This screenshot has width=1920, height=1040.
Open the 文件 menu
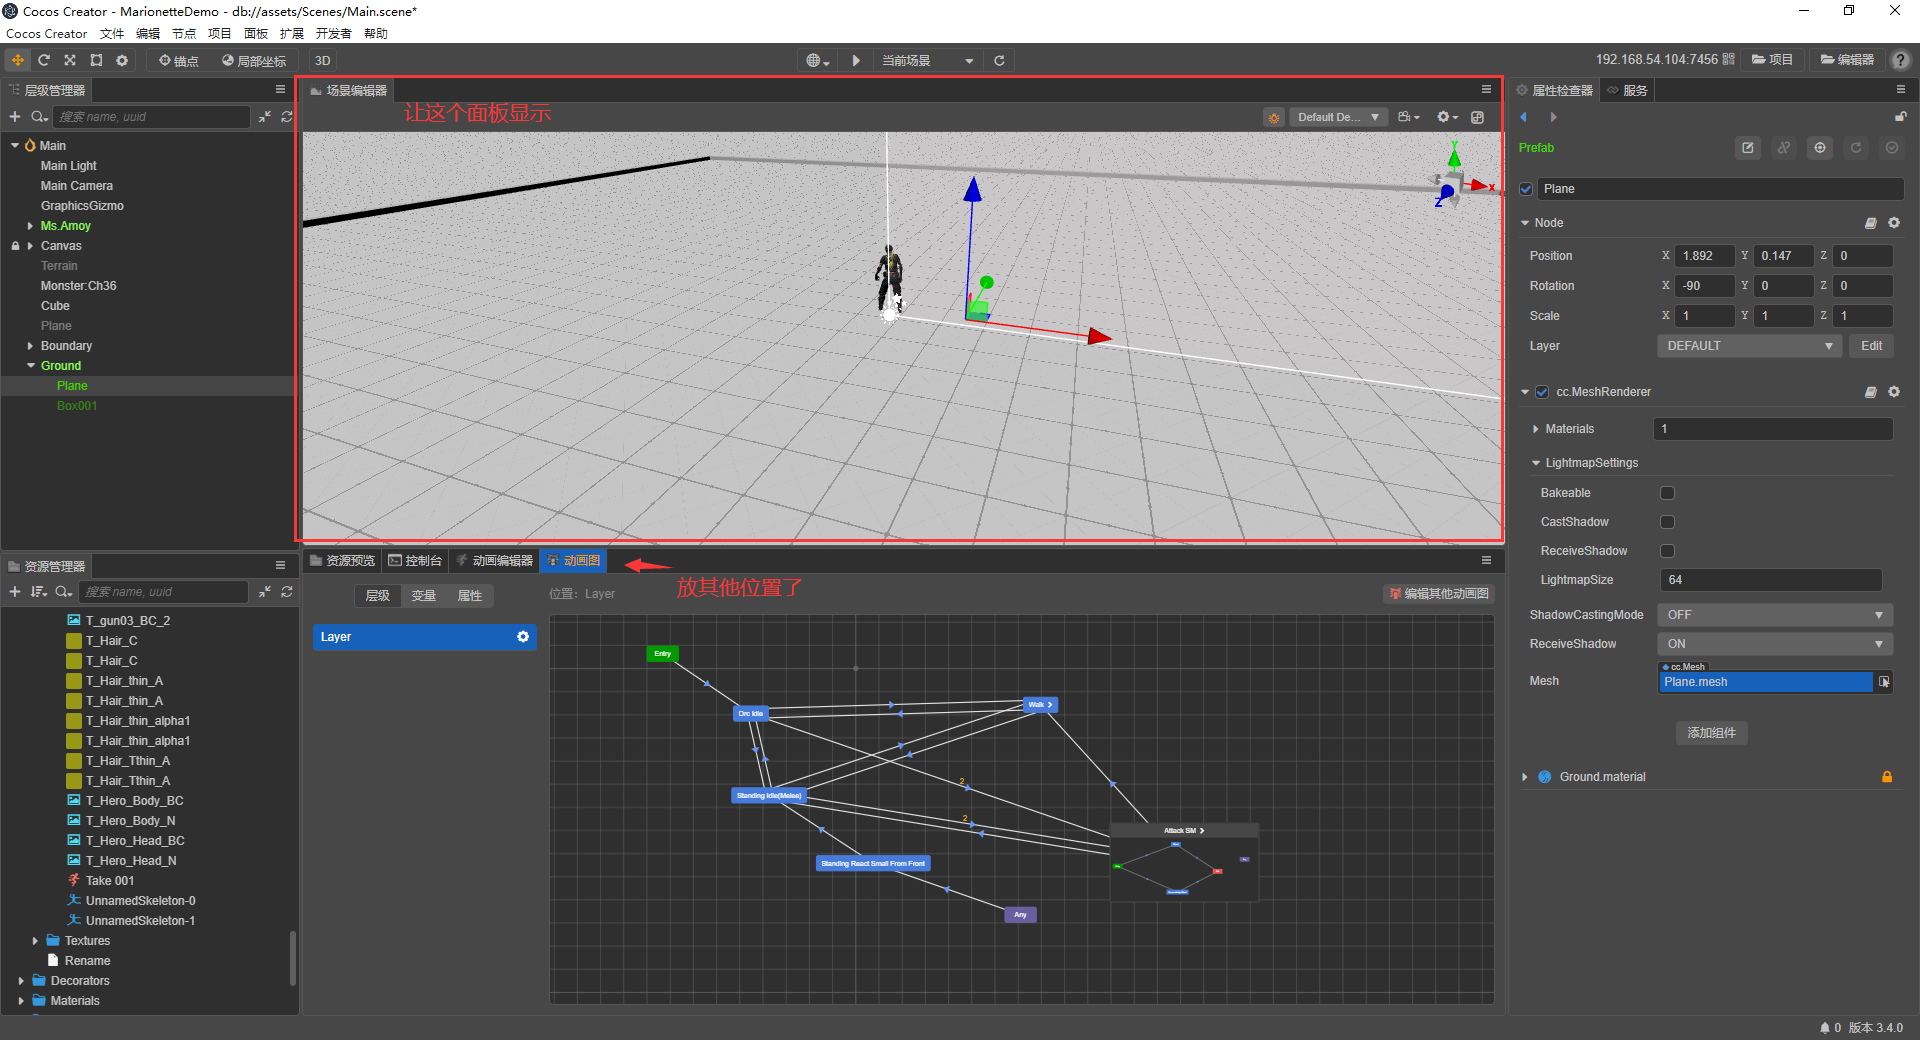tap(112, 34)
